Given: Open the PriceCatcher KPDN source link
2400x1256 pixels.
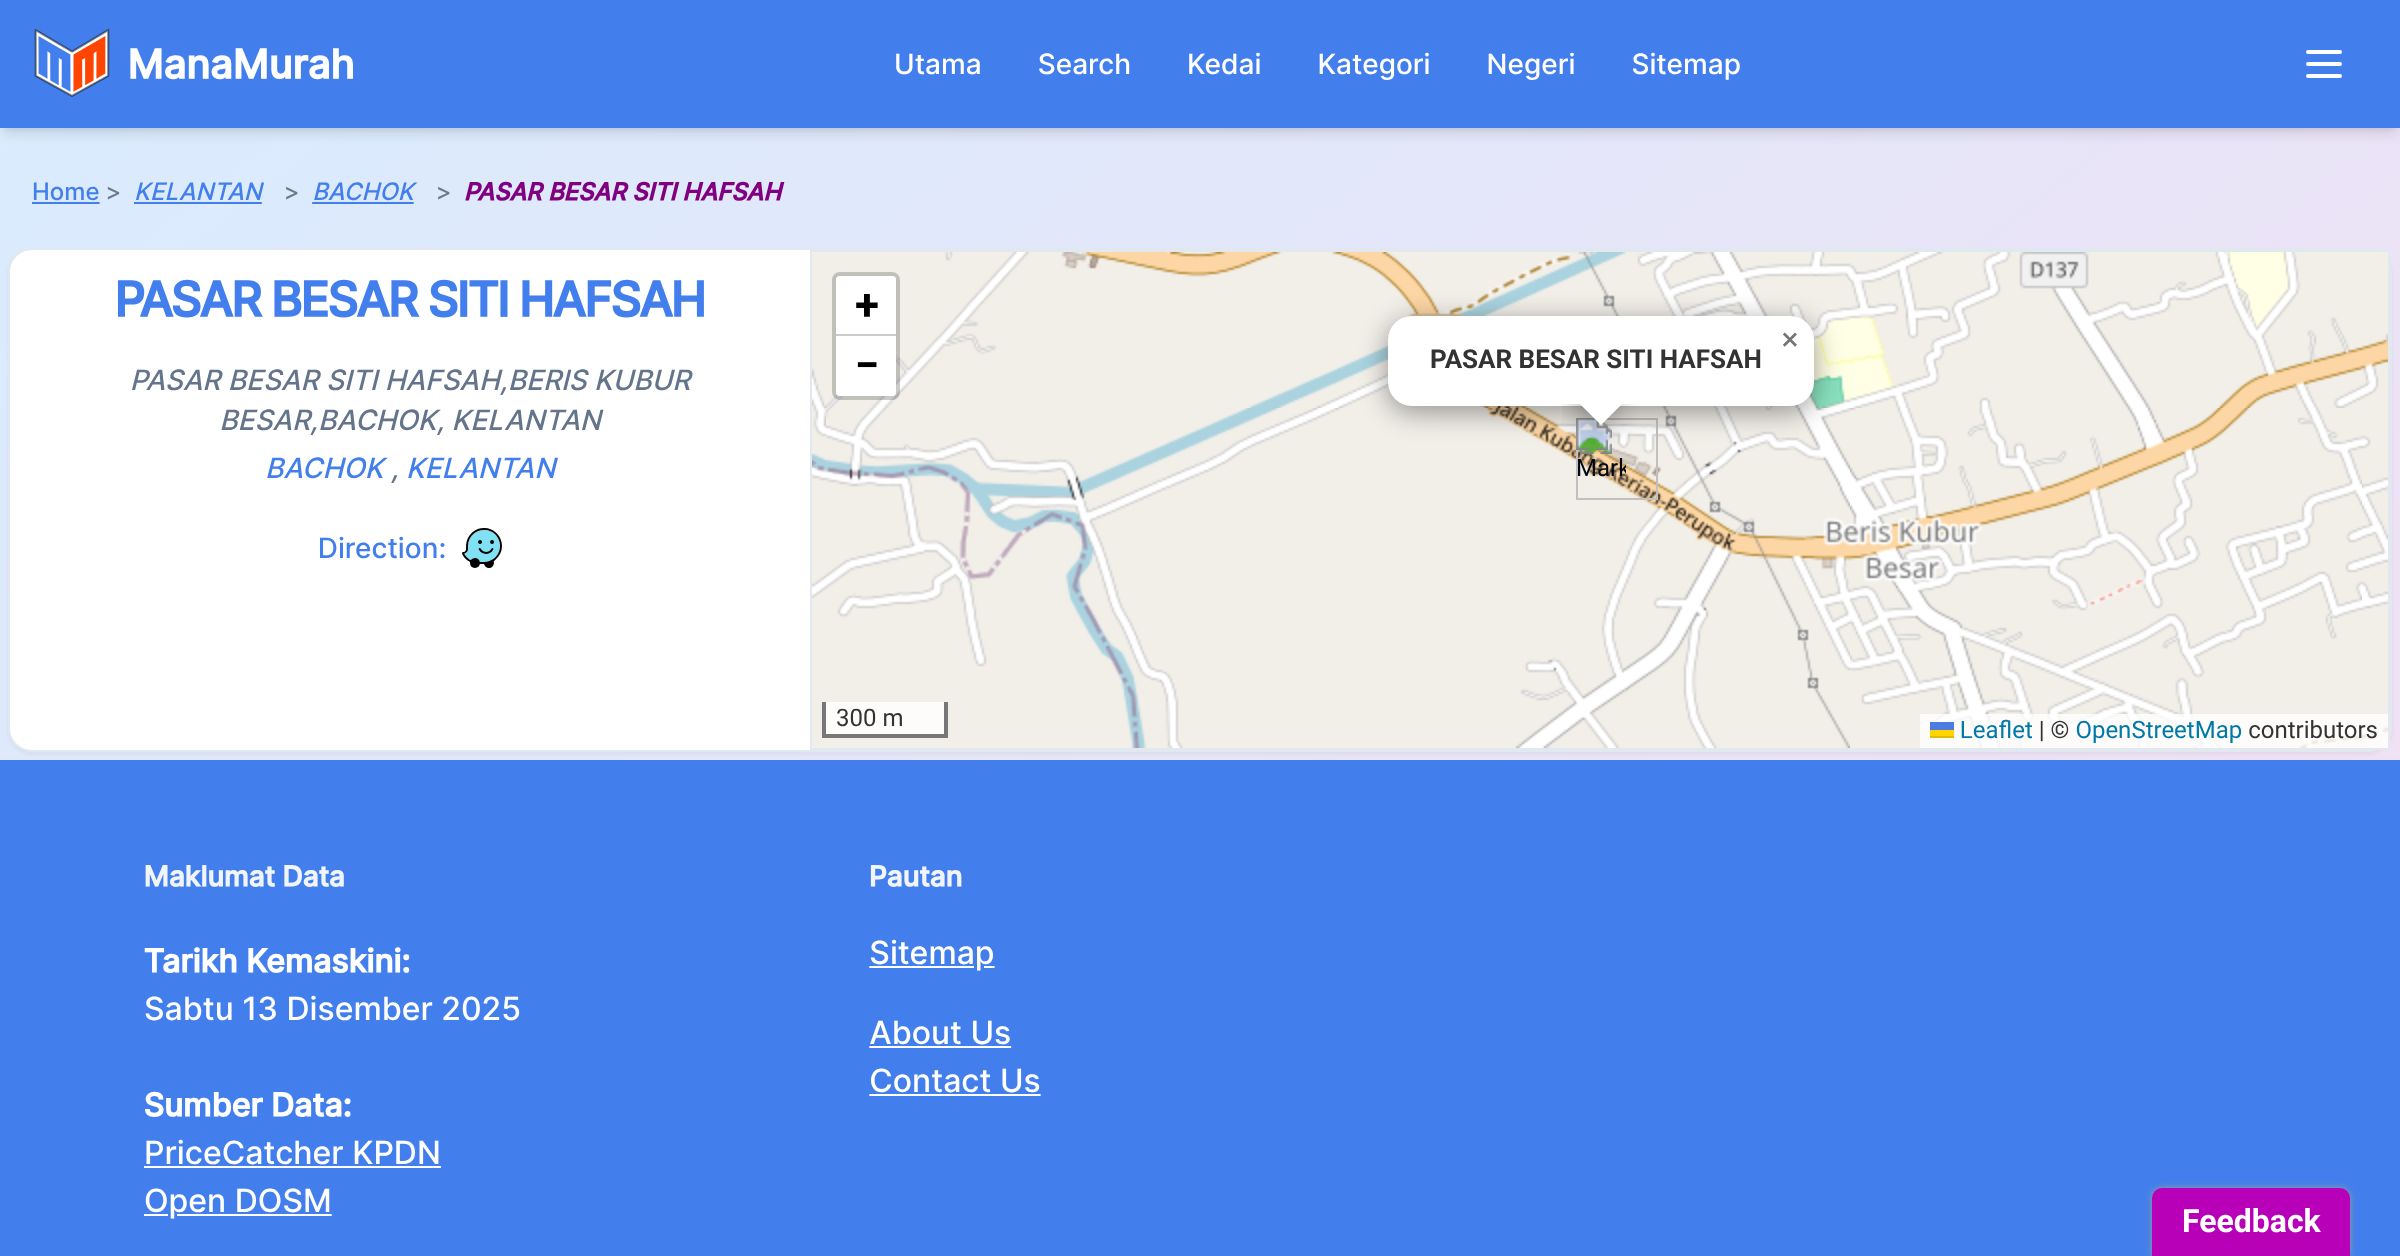Looking at the screenshot, I should (x=292, y=1152).
